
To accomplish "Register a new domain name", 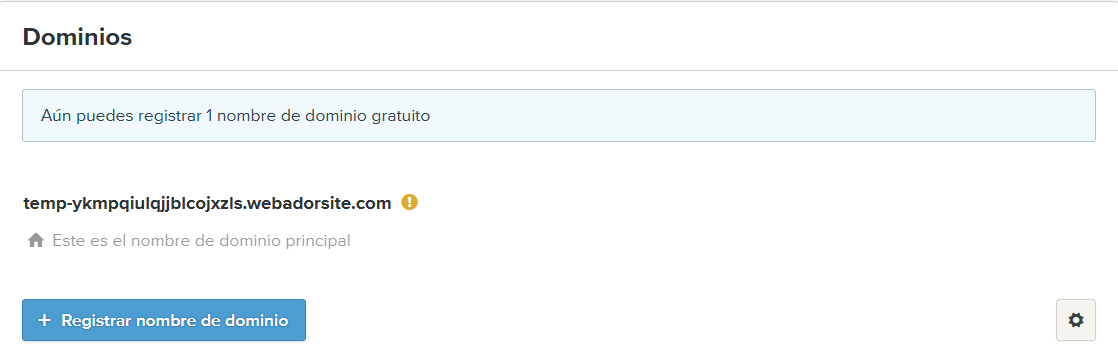I will 164,320.
